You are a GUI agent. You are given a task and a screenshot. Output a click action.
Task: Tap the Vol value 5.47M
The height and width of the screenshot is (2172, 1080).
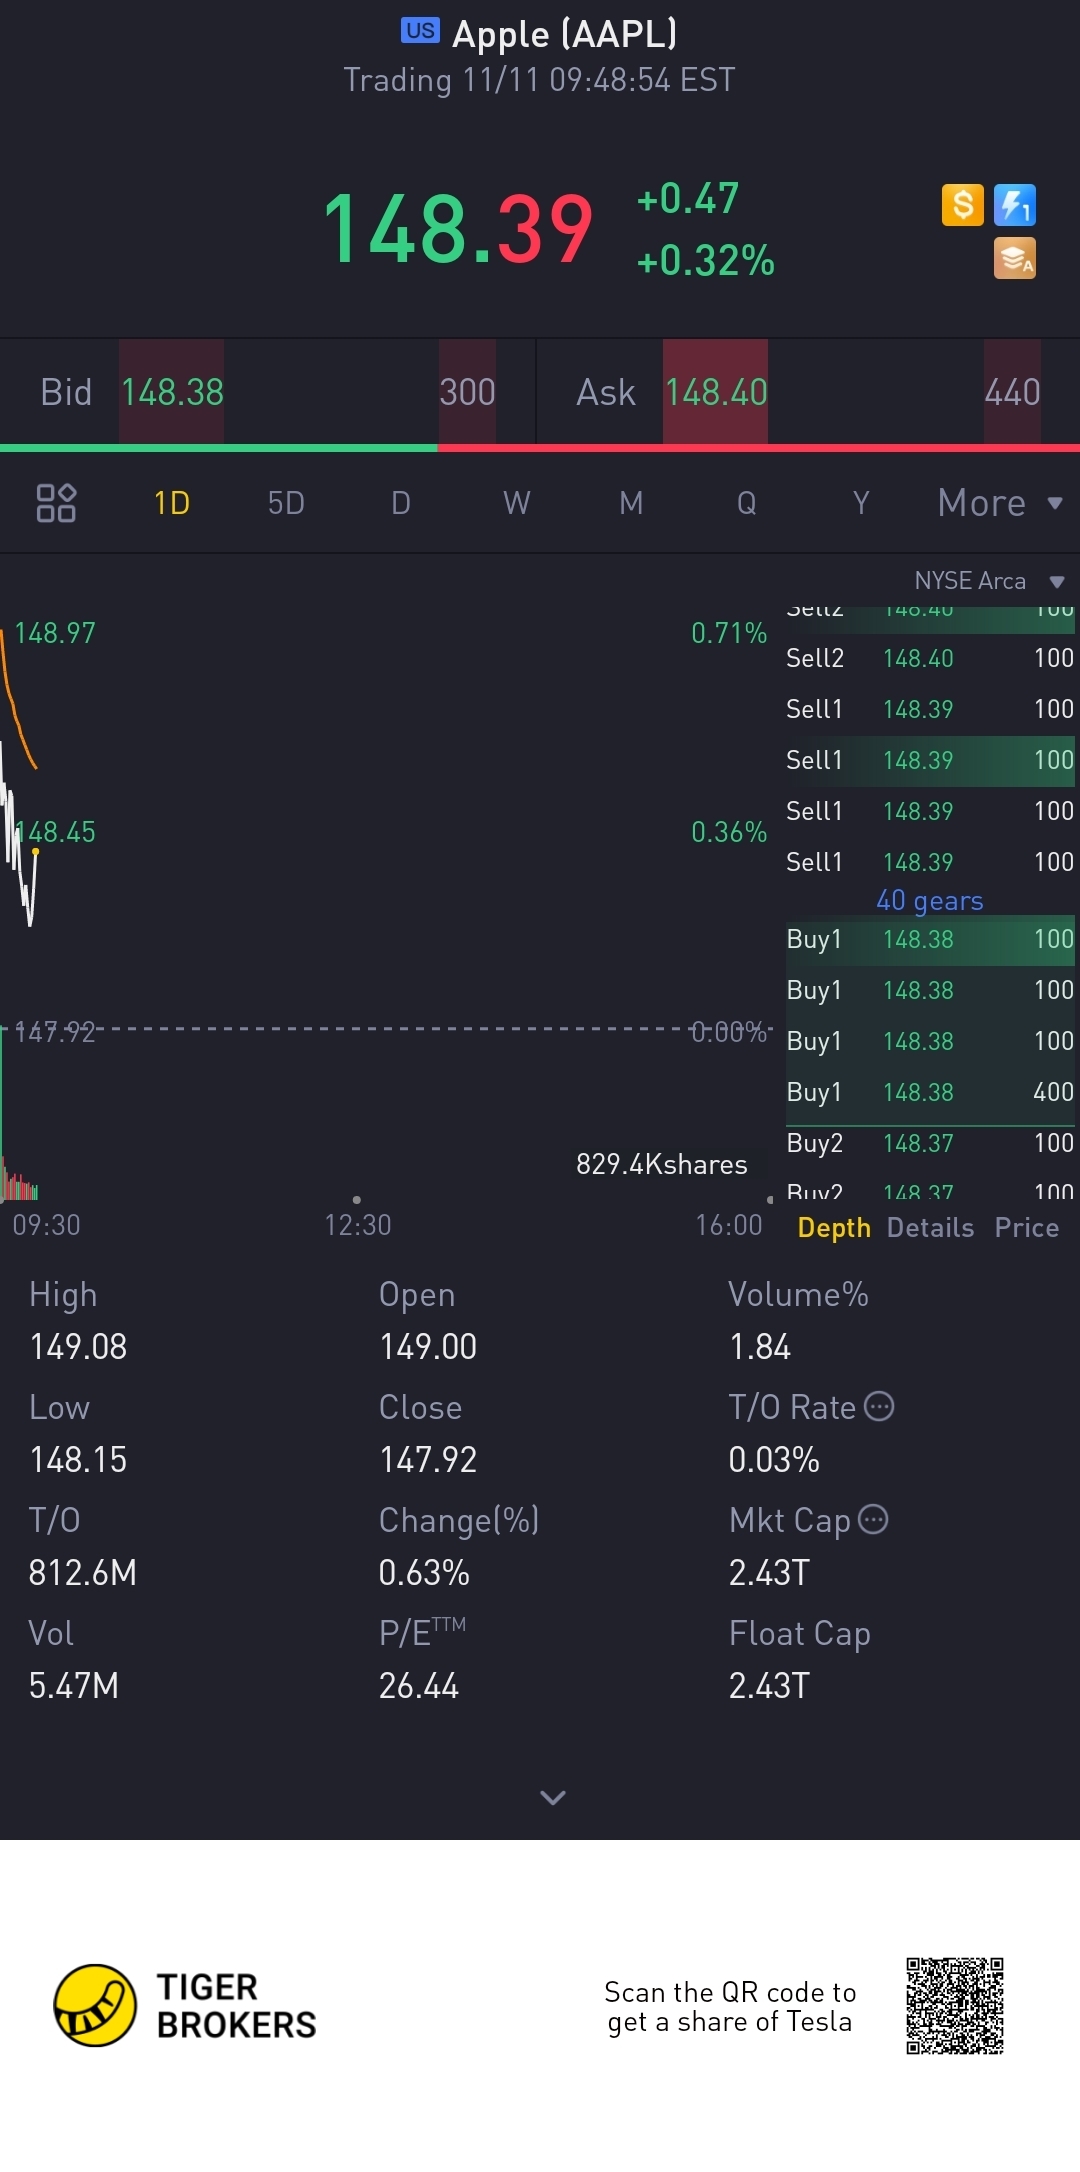click(74, 1686)
